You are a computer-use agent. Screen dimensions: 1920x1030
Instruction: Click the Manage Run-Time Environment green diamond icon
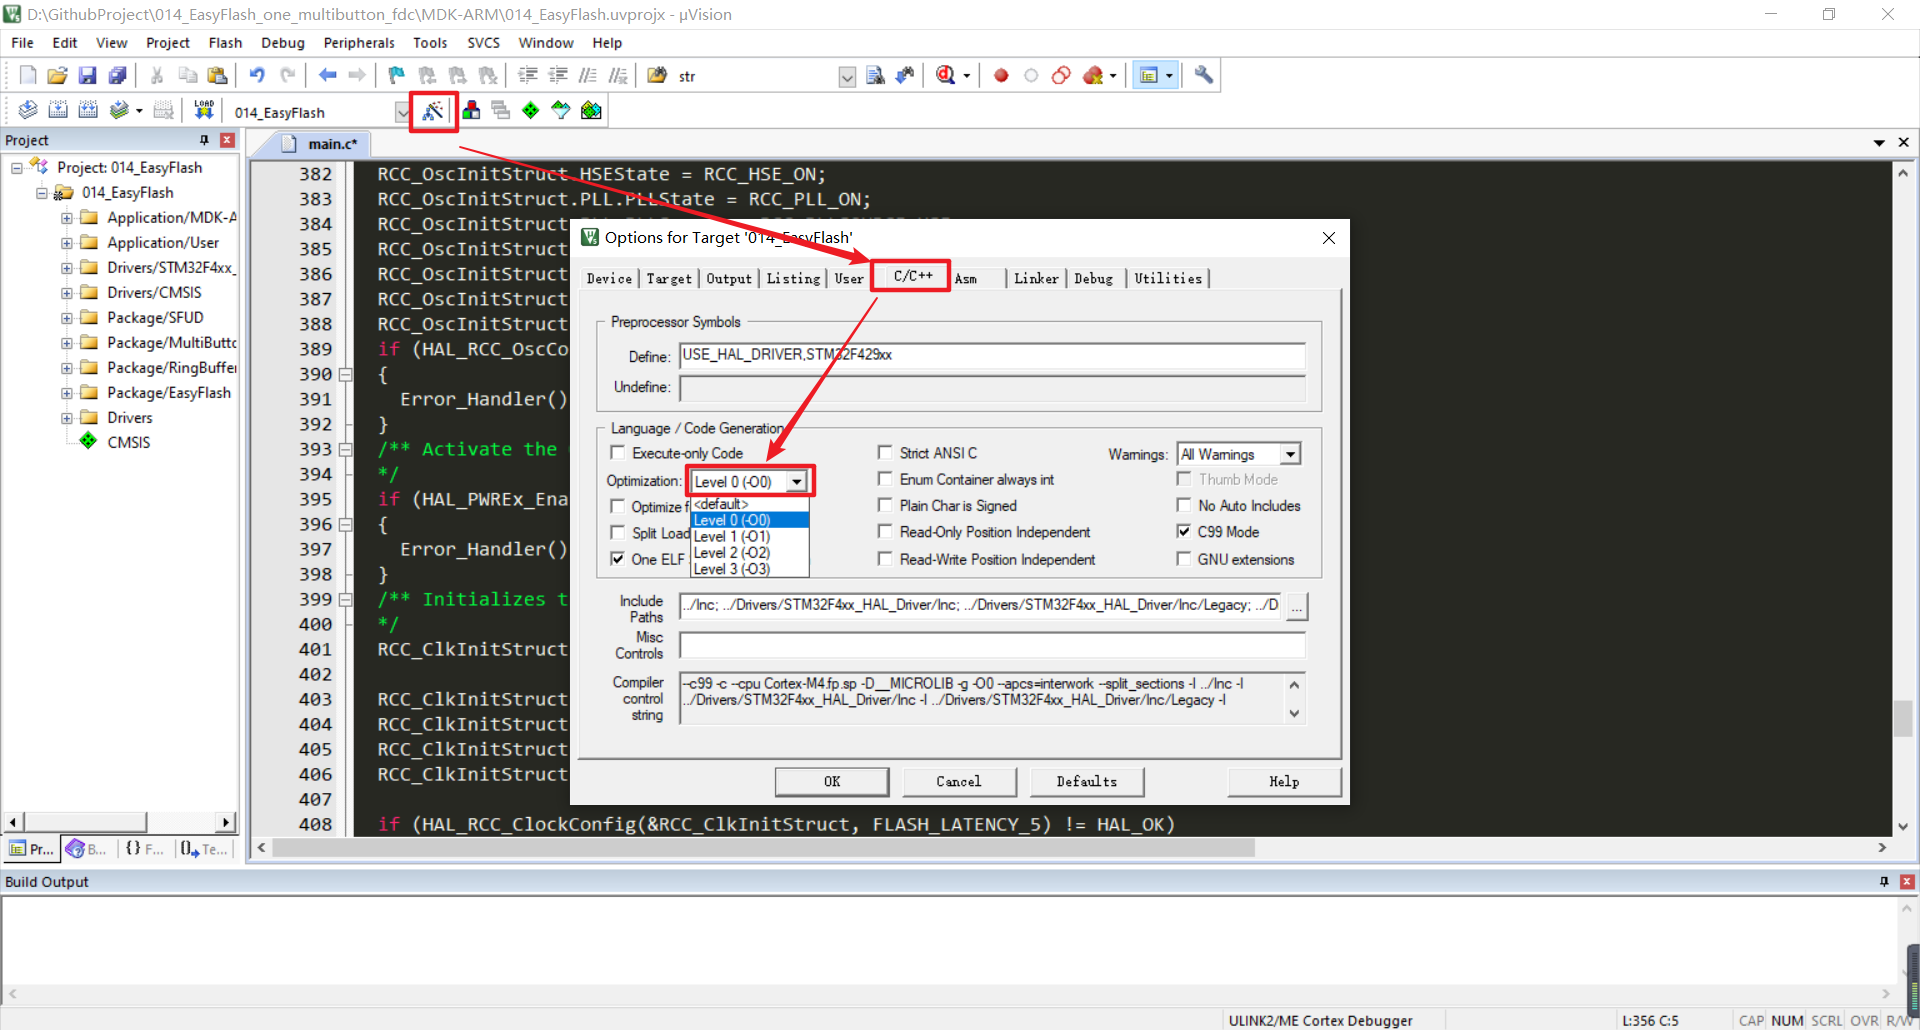pyautogui.click(x=531, y=110)
